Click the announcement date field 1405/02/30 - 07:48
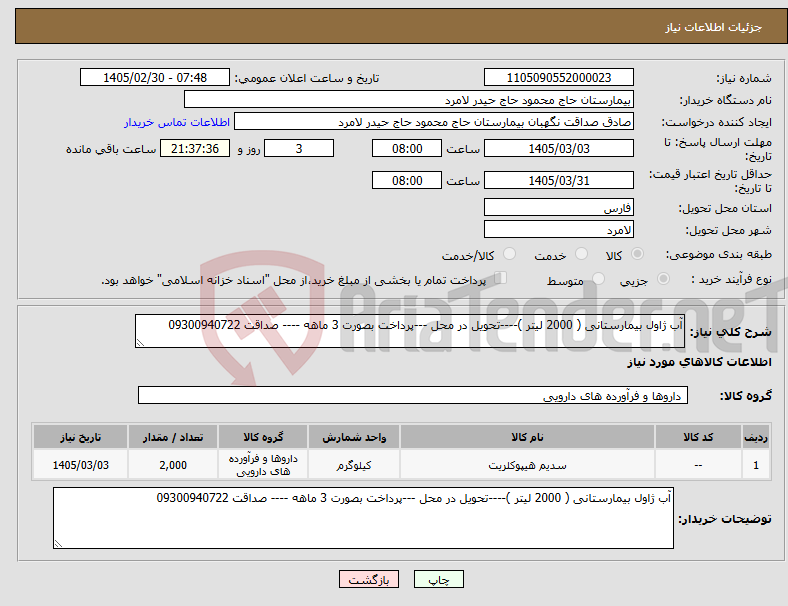The image size is (788, 606). pos(155,77)
